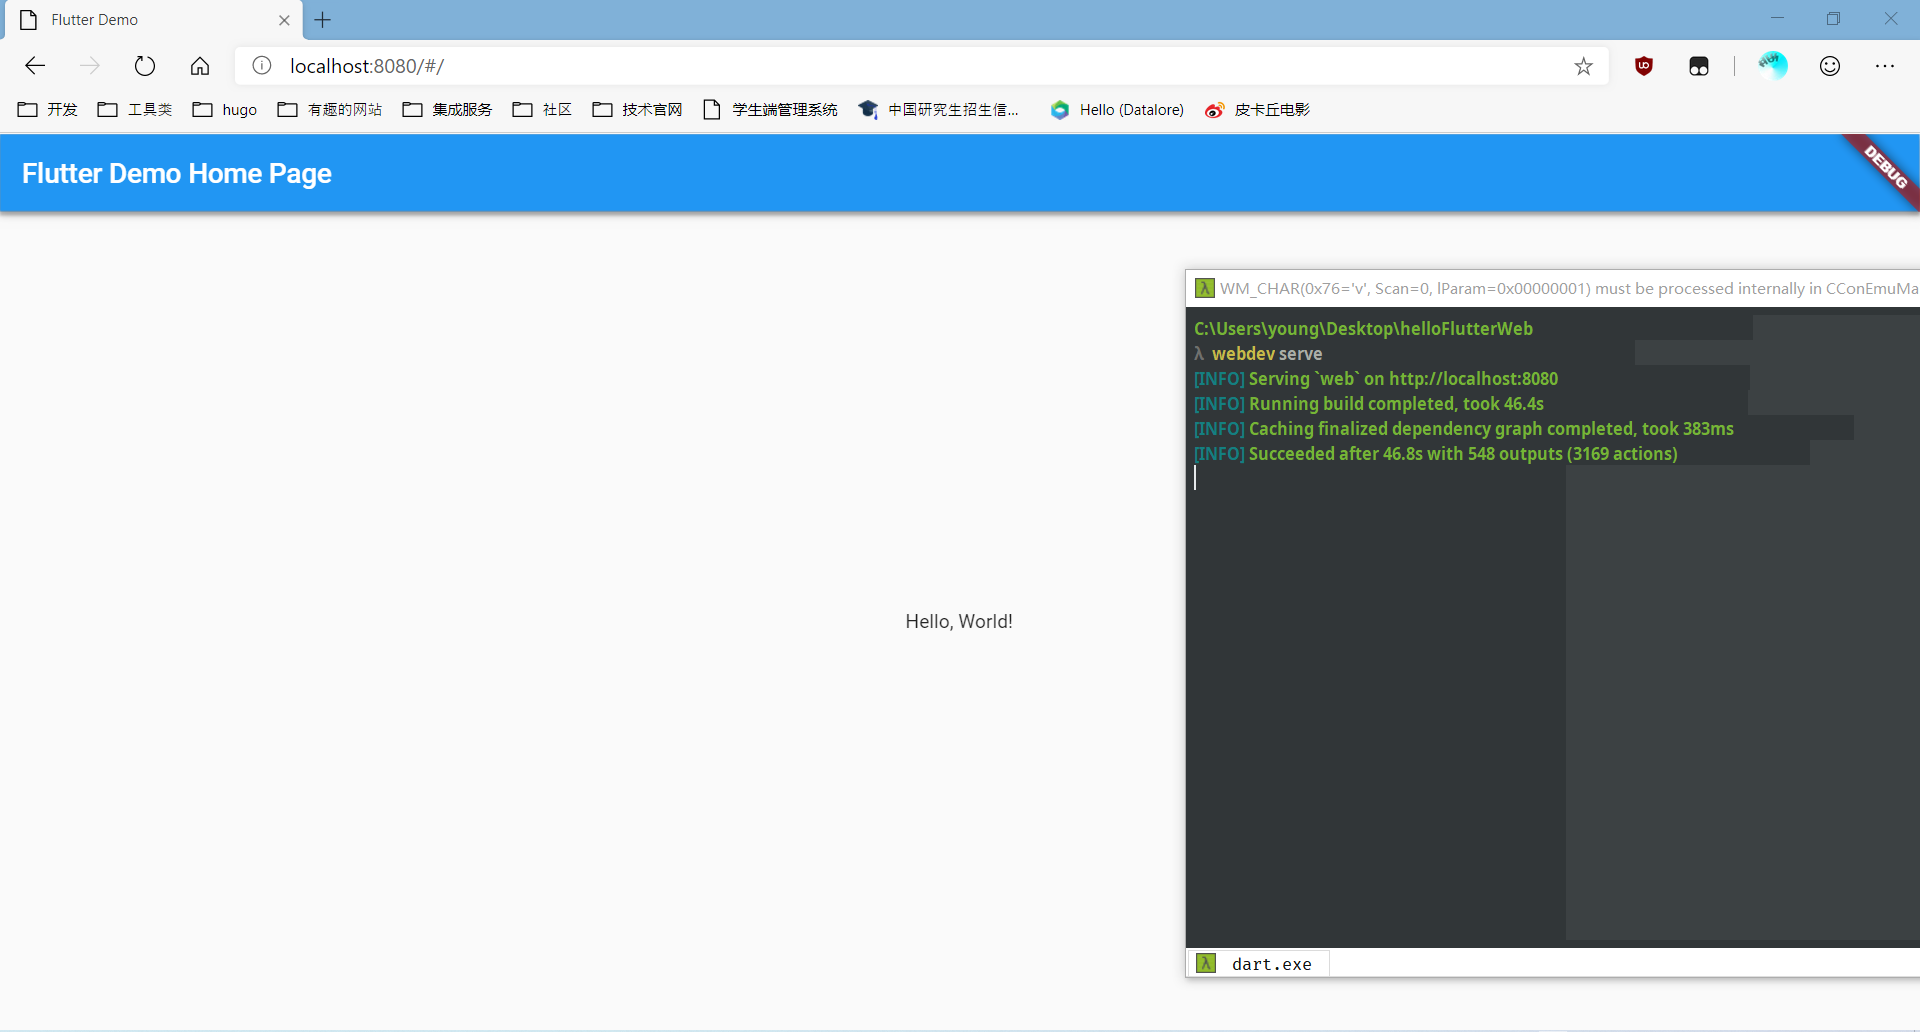Image resolution: width=1920 pixels, height=1032 pixels.
Task: Click the Hello, World! text
Action: (959, 621)
